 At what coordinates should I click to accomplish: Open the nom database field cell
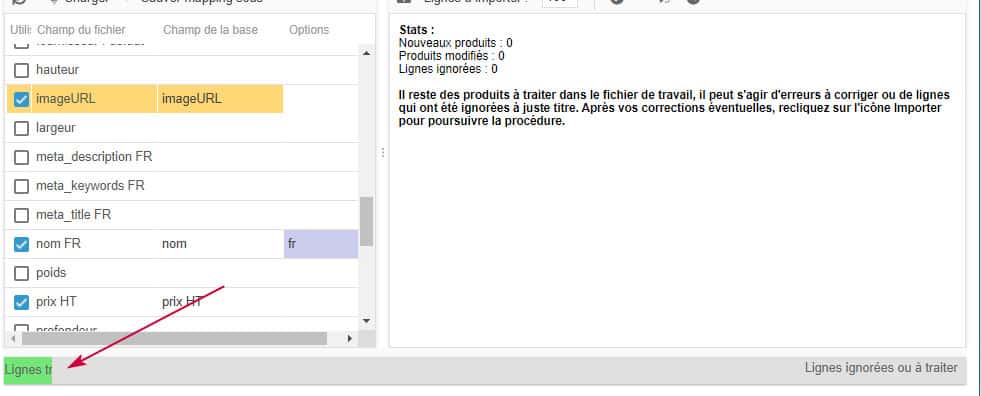pyautogui.click(x=220, y=244)
